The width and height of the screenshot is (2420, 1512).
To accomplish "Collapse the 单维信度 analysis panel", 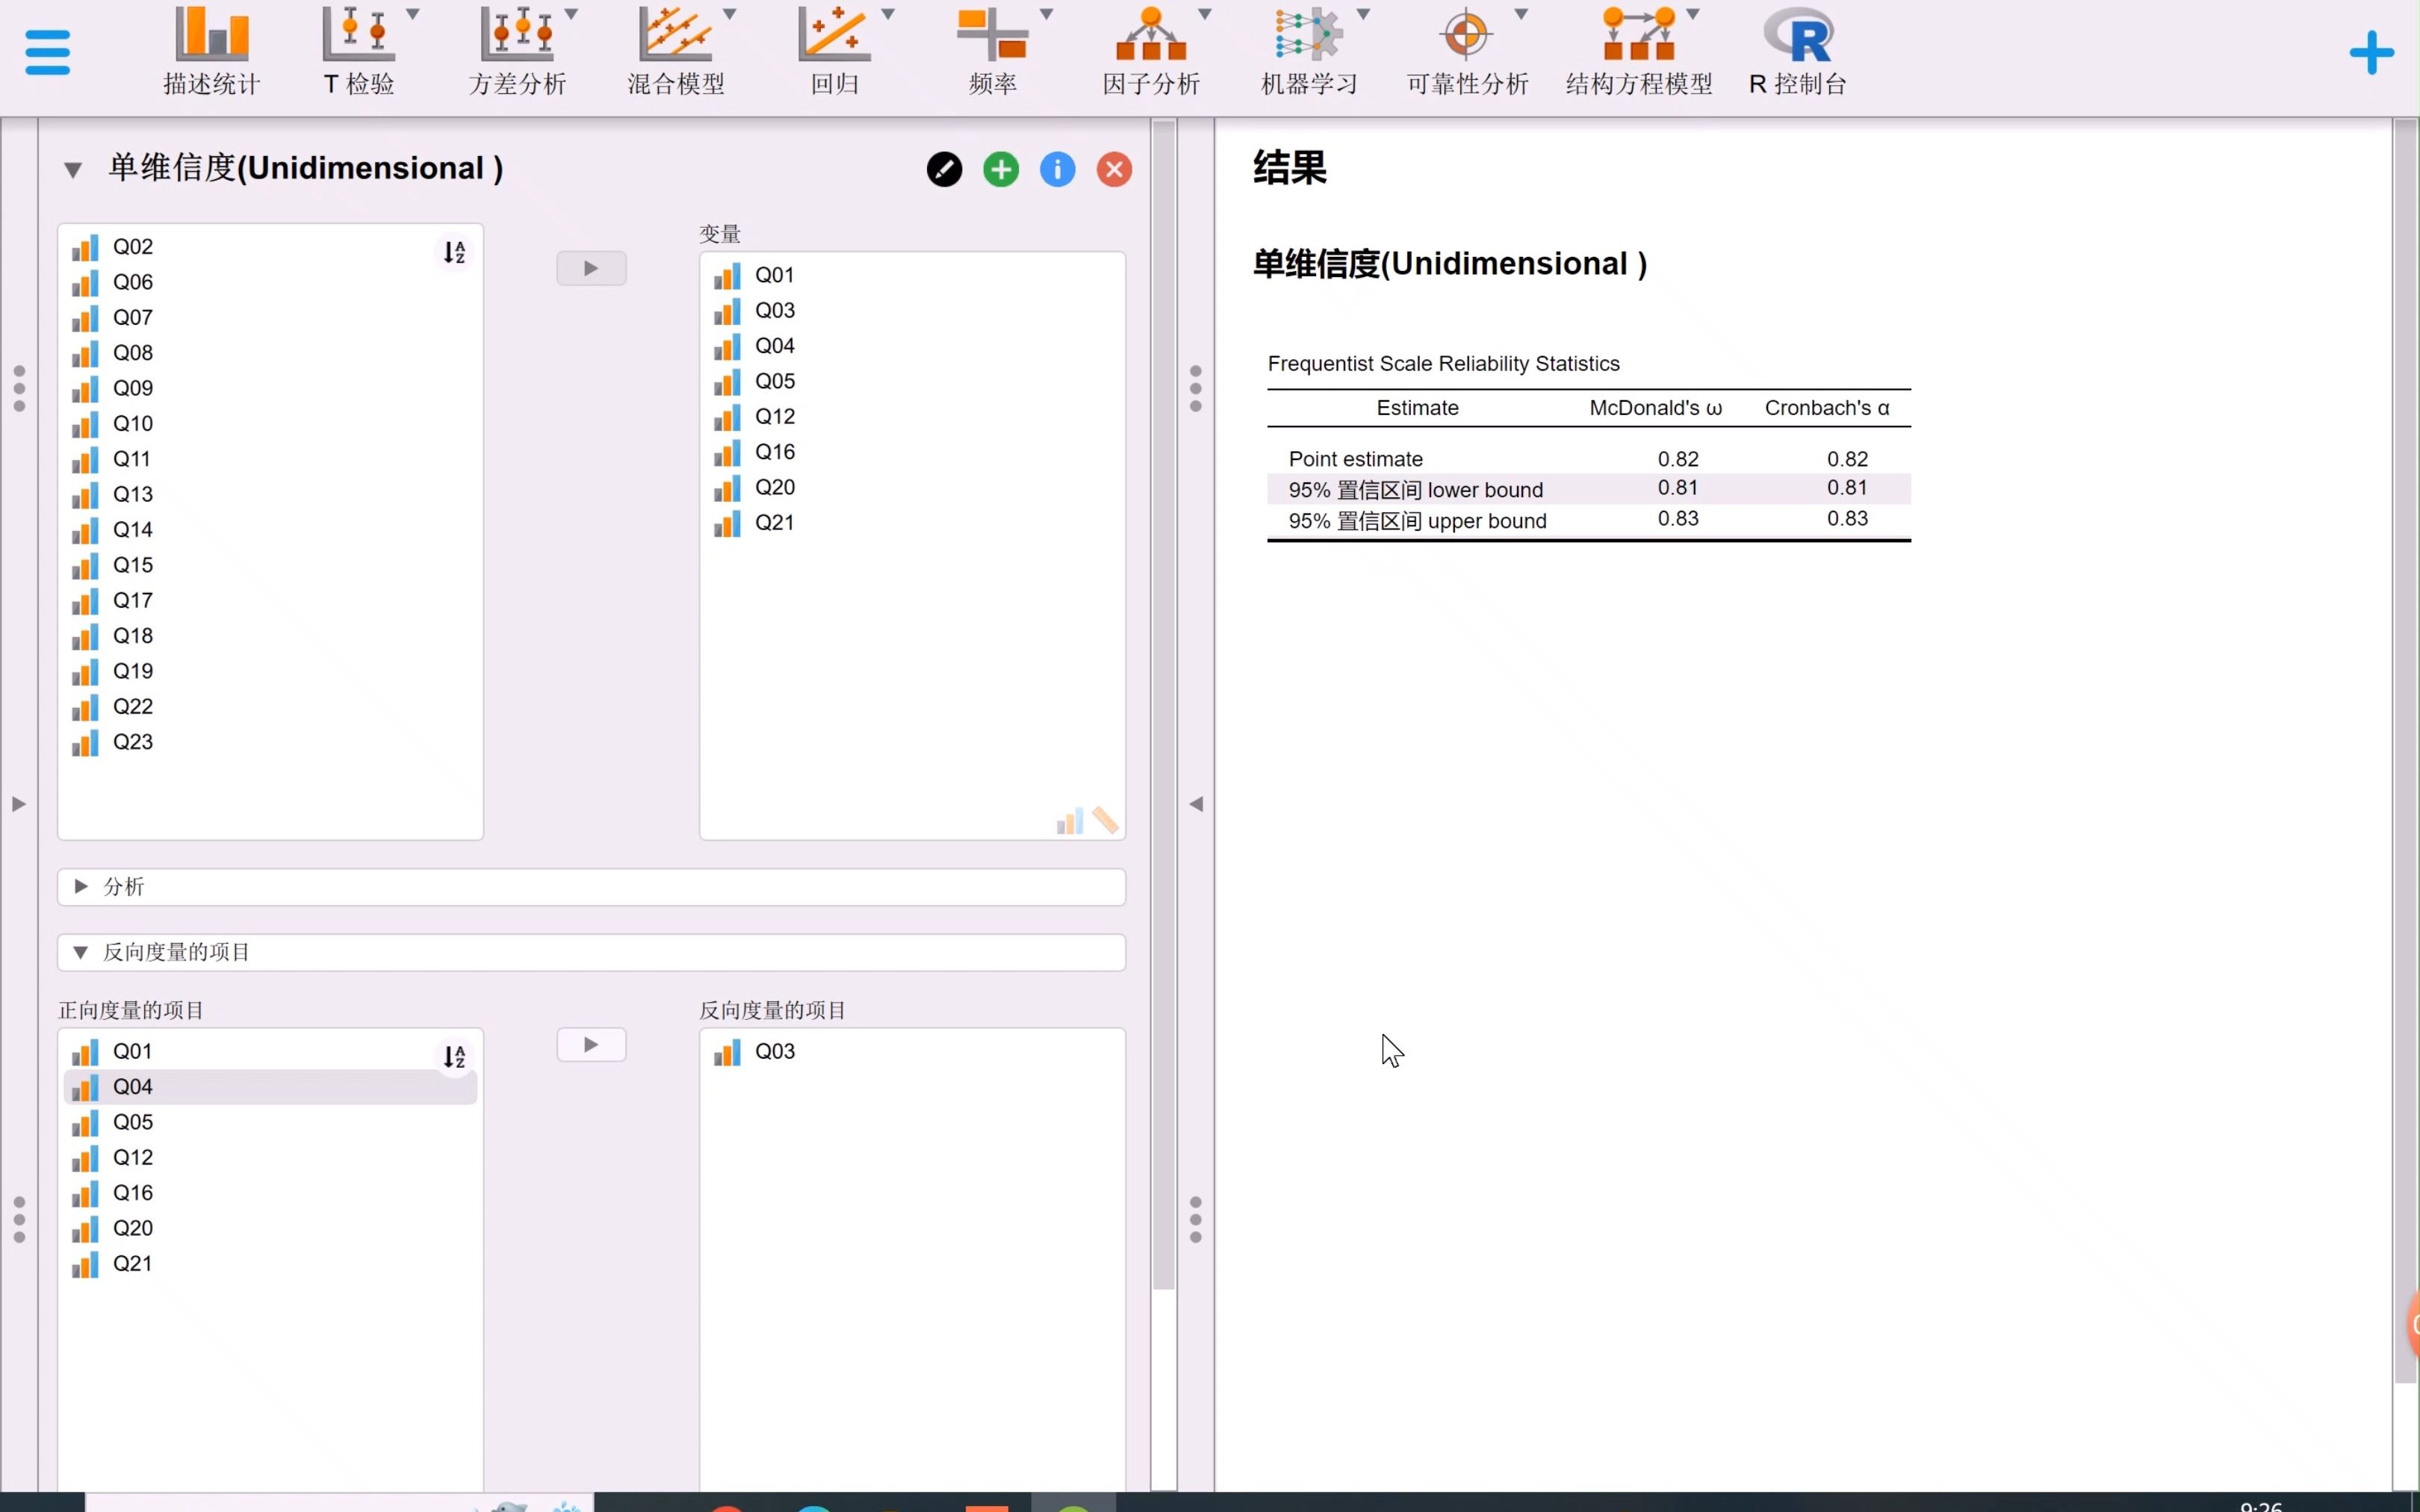I will pyautogui.click(x=73, y=170).
